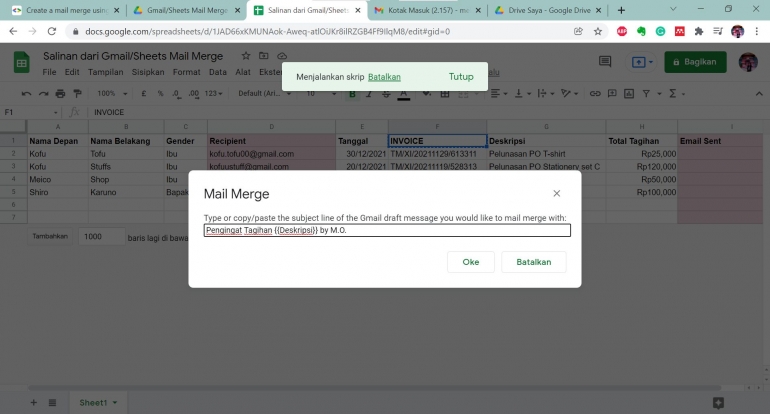Collapse the toolbar with up chevron

(x=759, y=93)
